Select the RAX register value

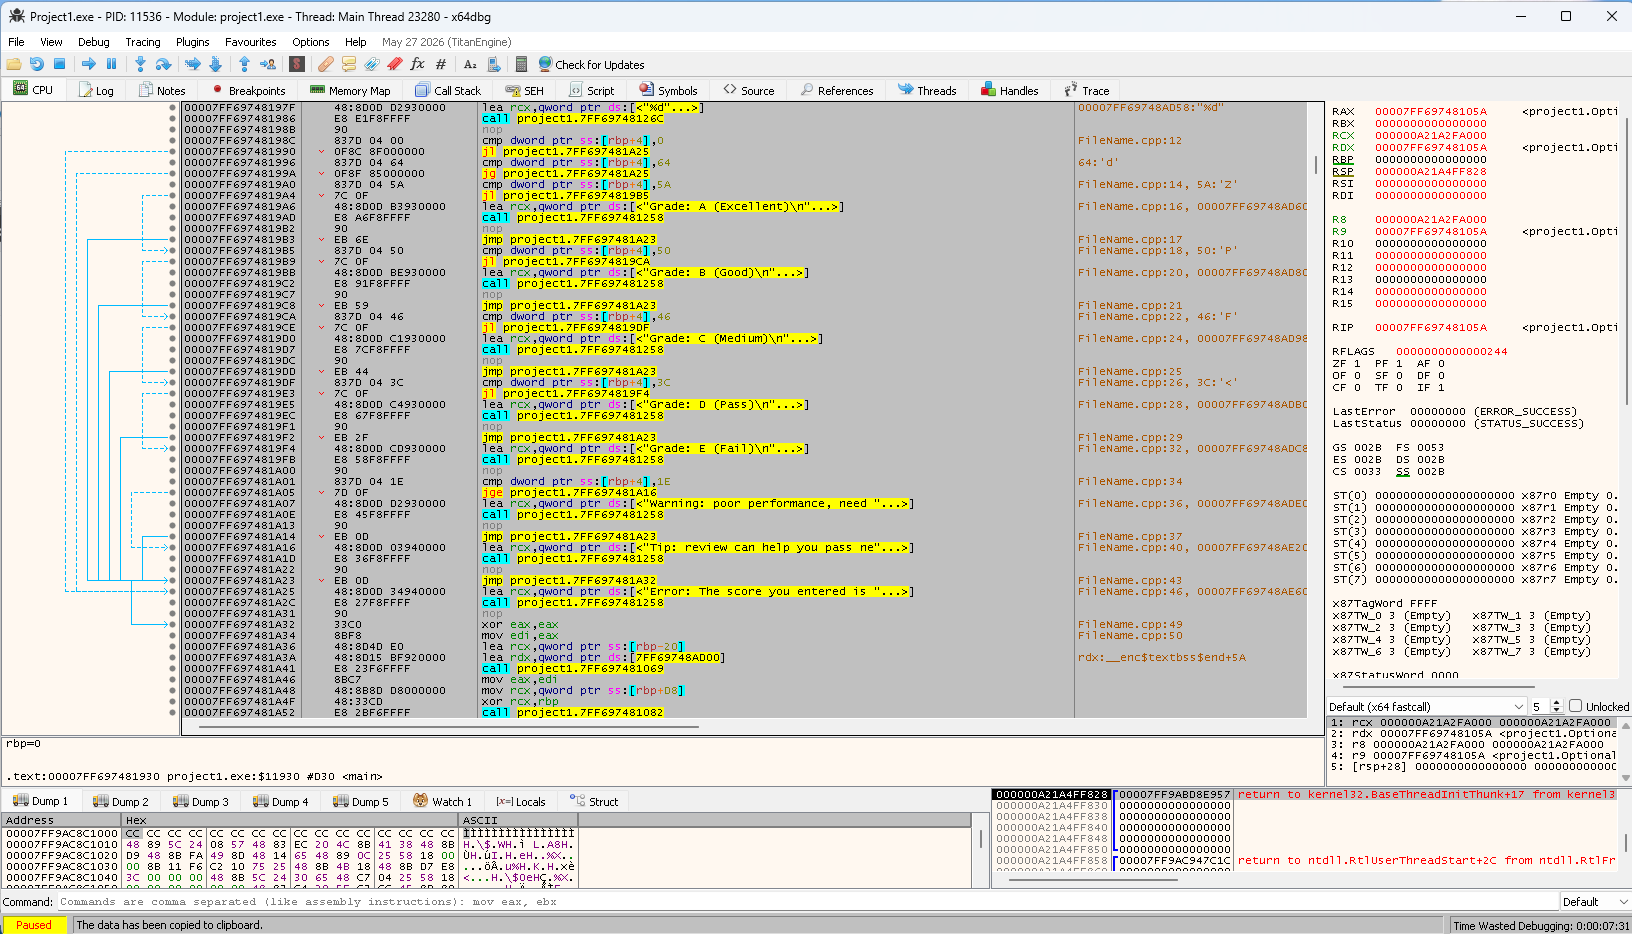[x=1430, y=112]
